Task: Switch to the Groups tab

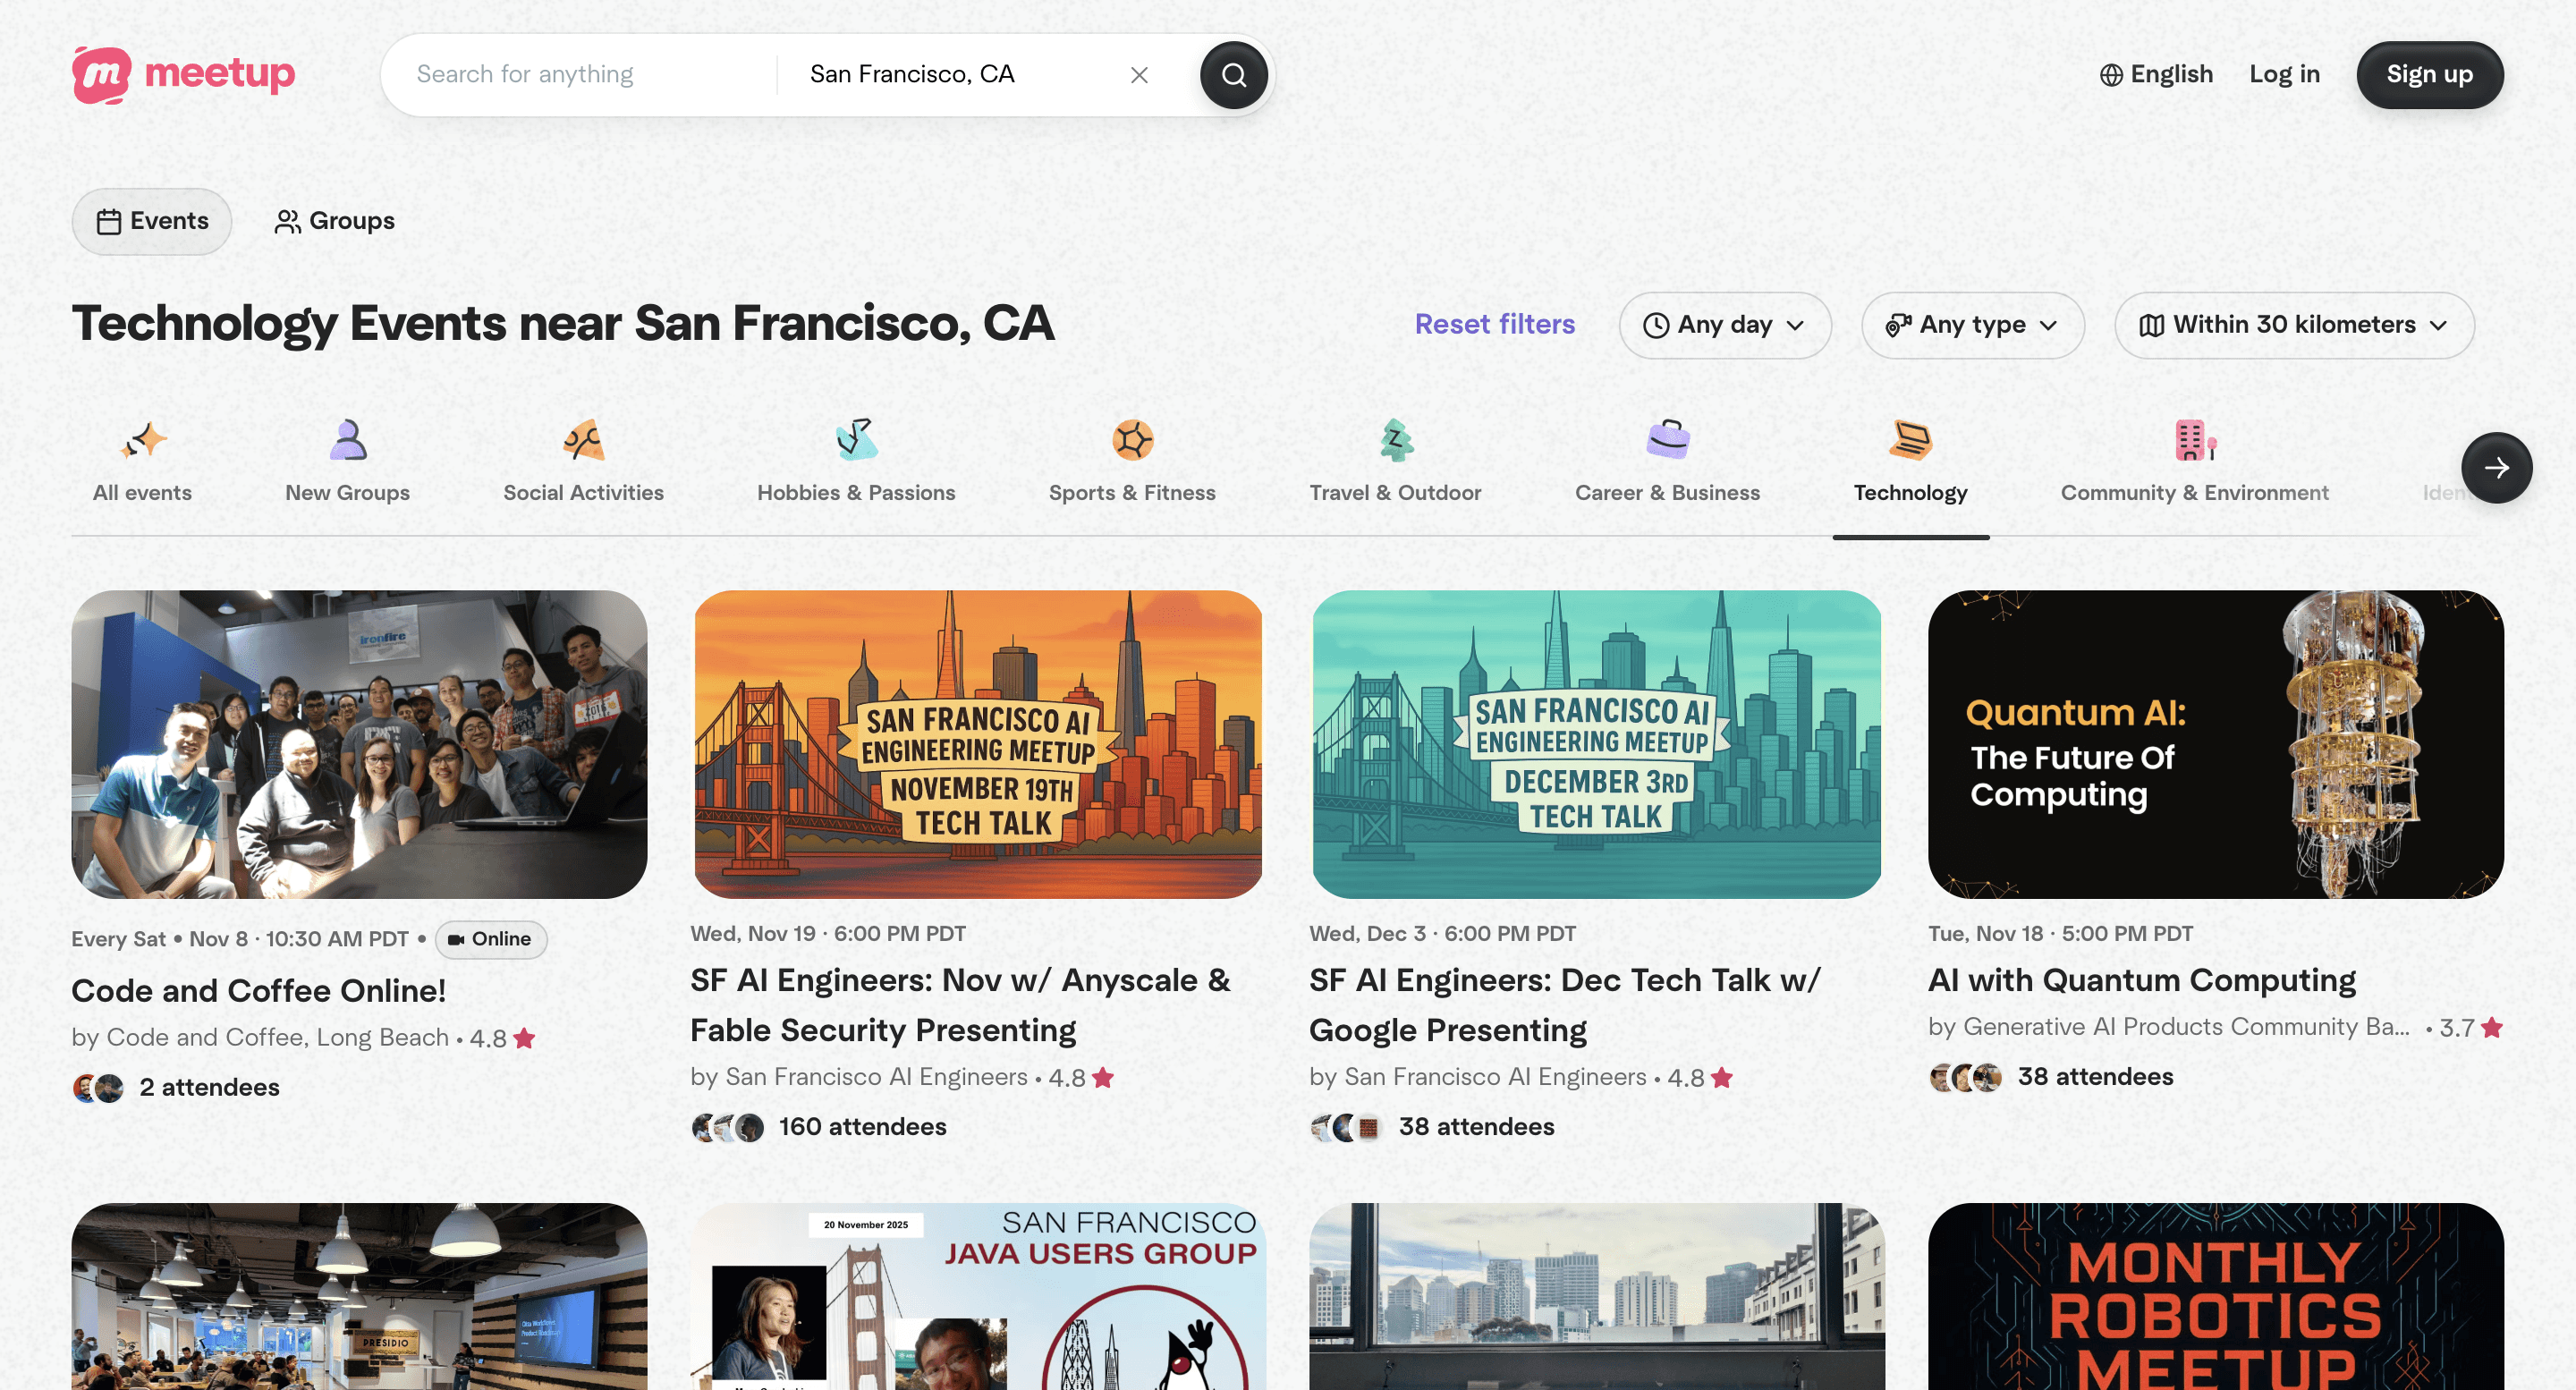Action: coord(334,221)
